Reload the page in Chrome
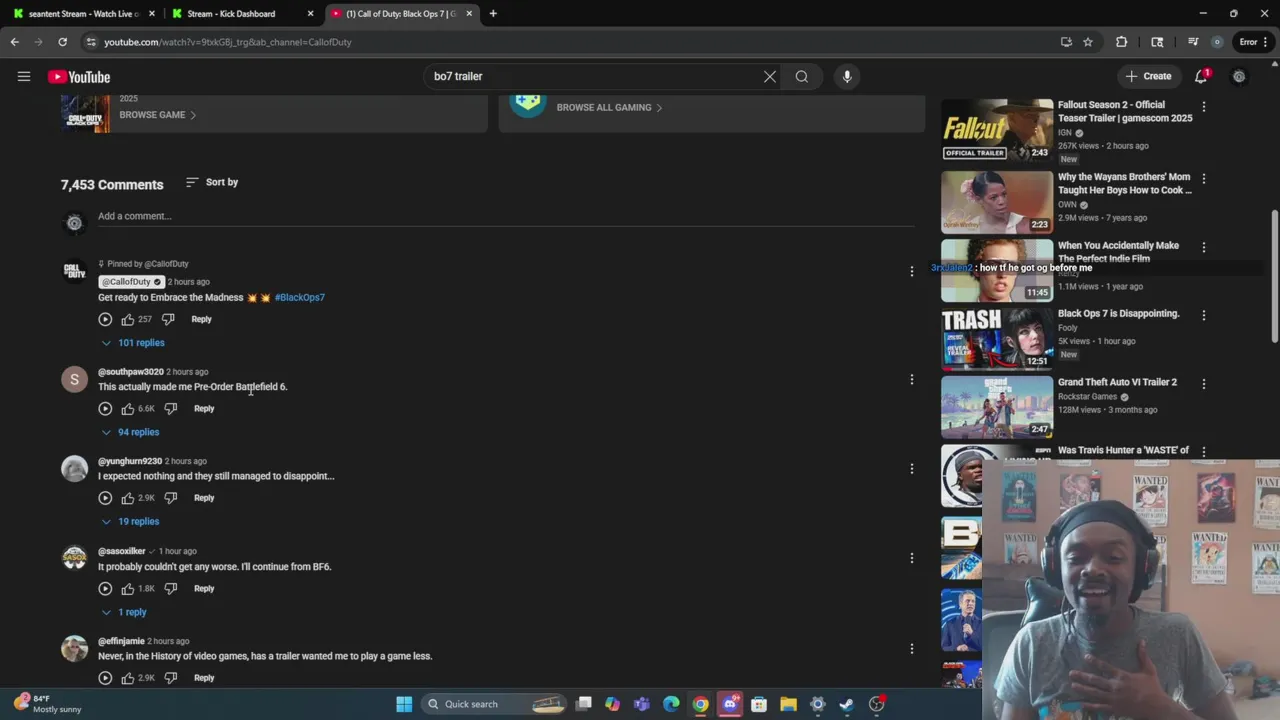1280x720 pixels. 62,42
